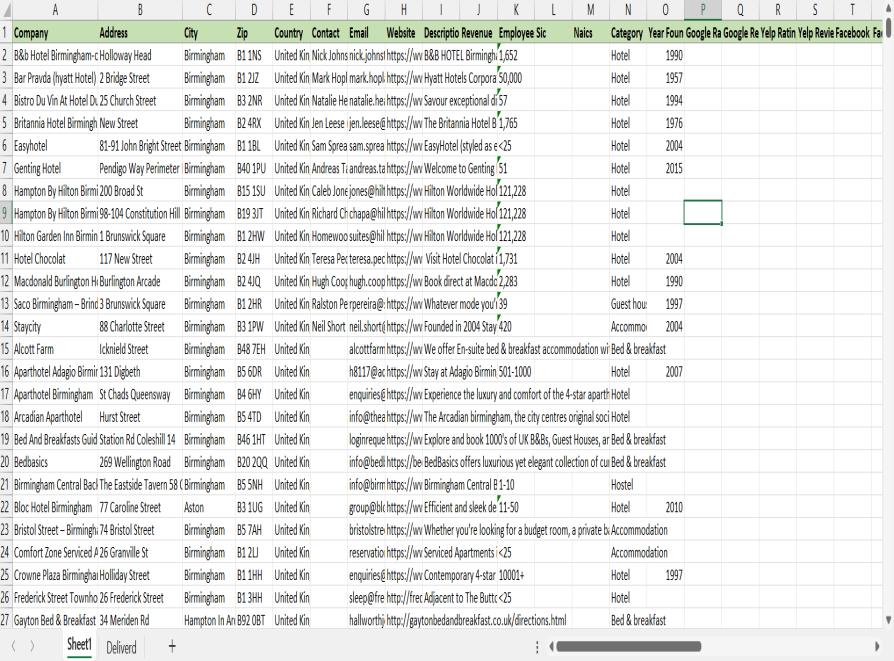The image size is (894, 661).
Task: Select the column A header
Action: (54, 9)
